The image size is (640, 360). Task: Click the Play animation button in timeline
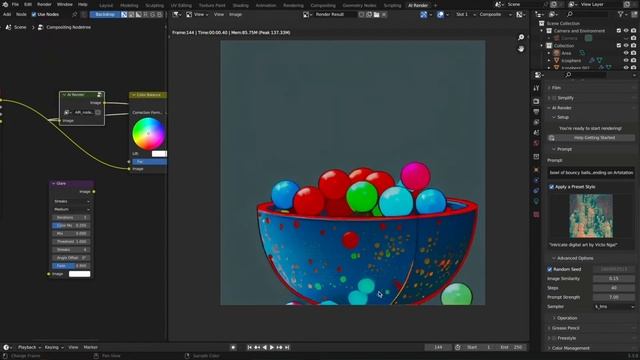272,347
